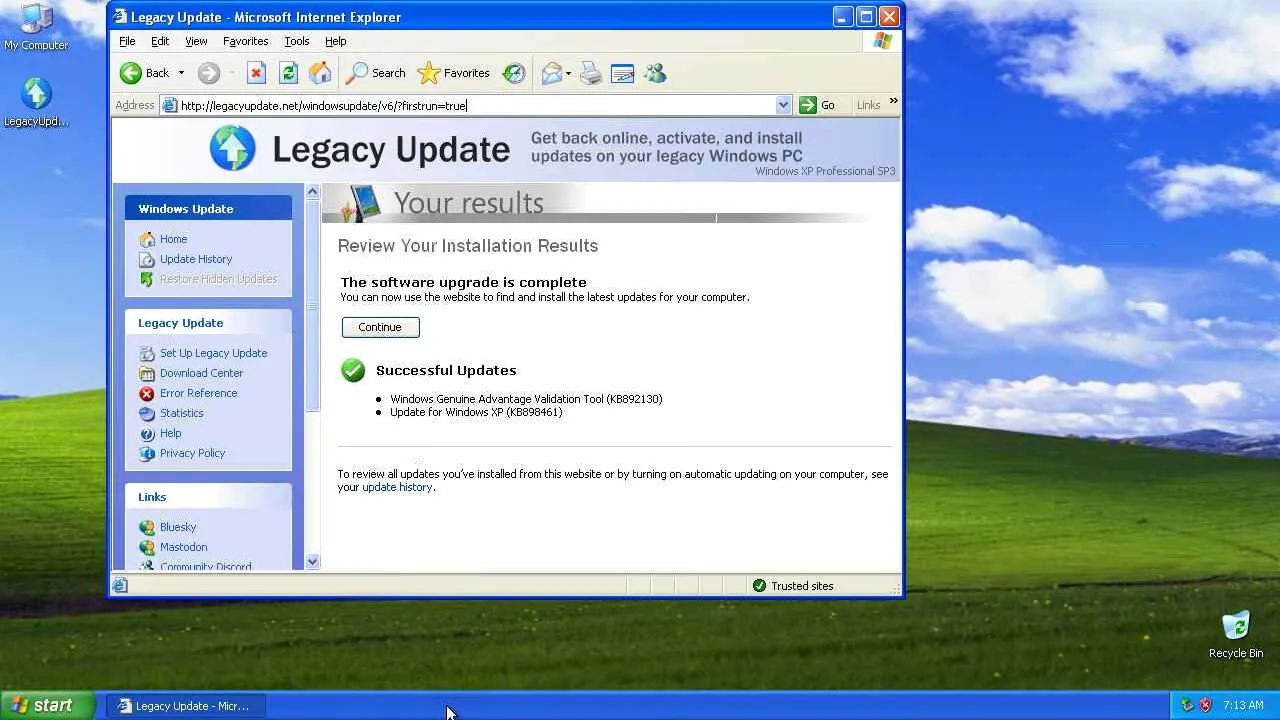This screenshot has width=1280, height=720.
Task: Click the "Windows XP Professional SP3" header text
Action: pos(825,171)
